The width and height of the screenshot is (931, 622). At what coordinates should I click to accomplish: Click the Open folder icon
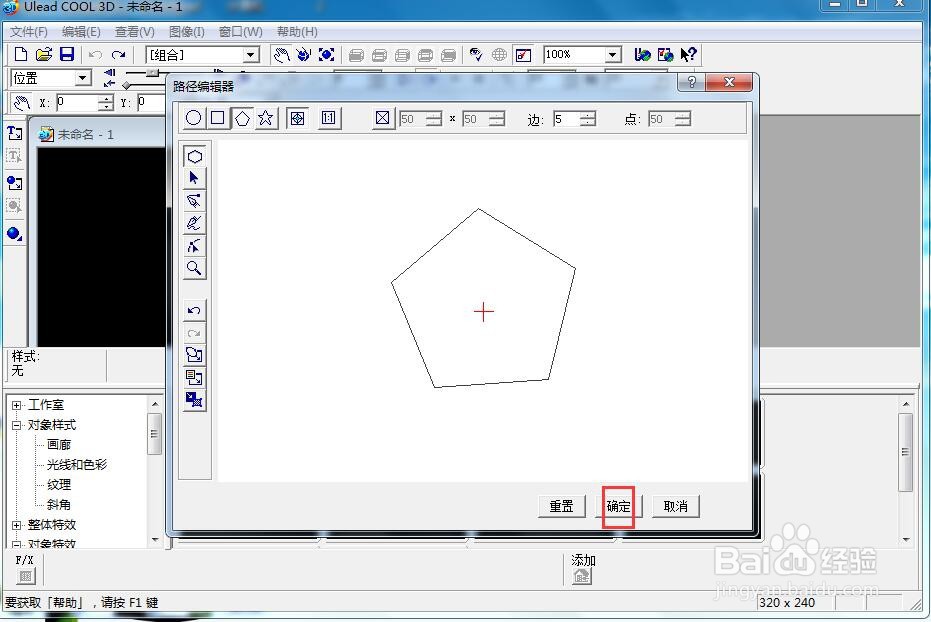pos(44,55)
